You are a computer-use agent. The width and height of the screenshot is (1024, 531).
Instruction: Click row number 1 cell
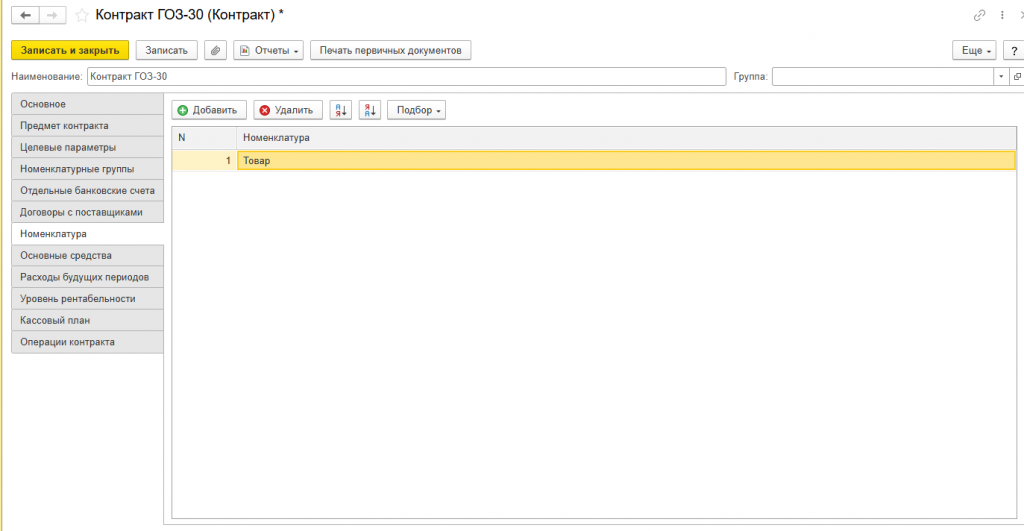tap(204, 160)
